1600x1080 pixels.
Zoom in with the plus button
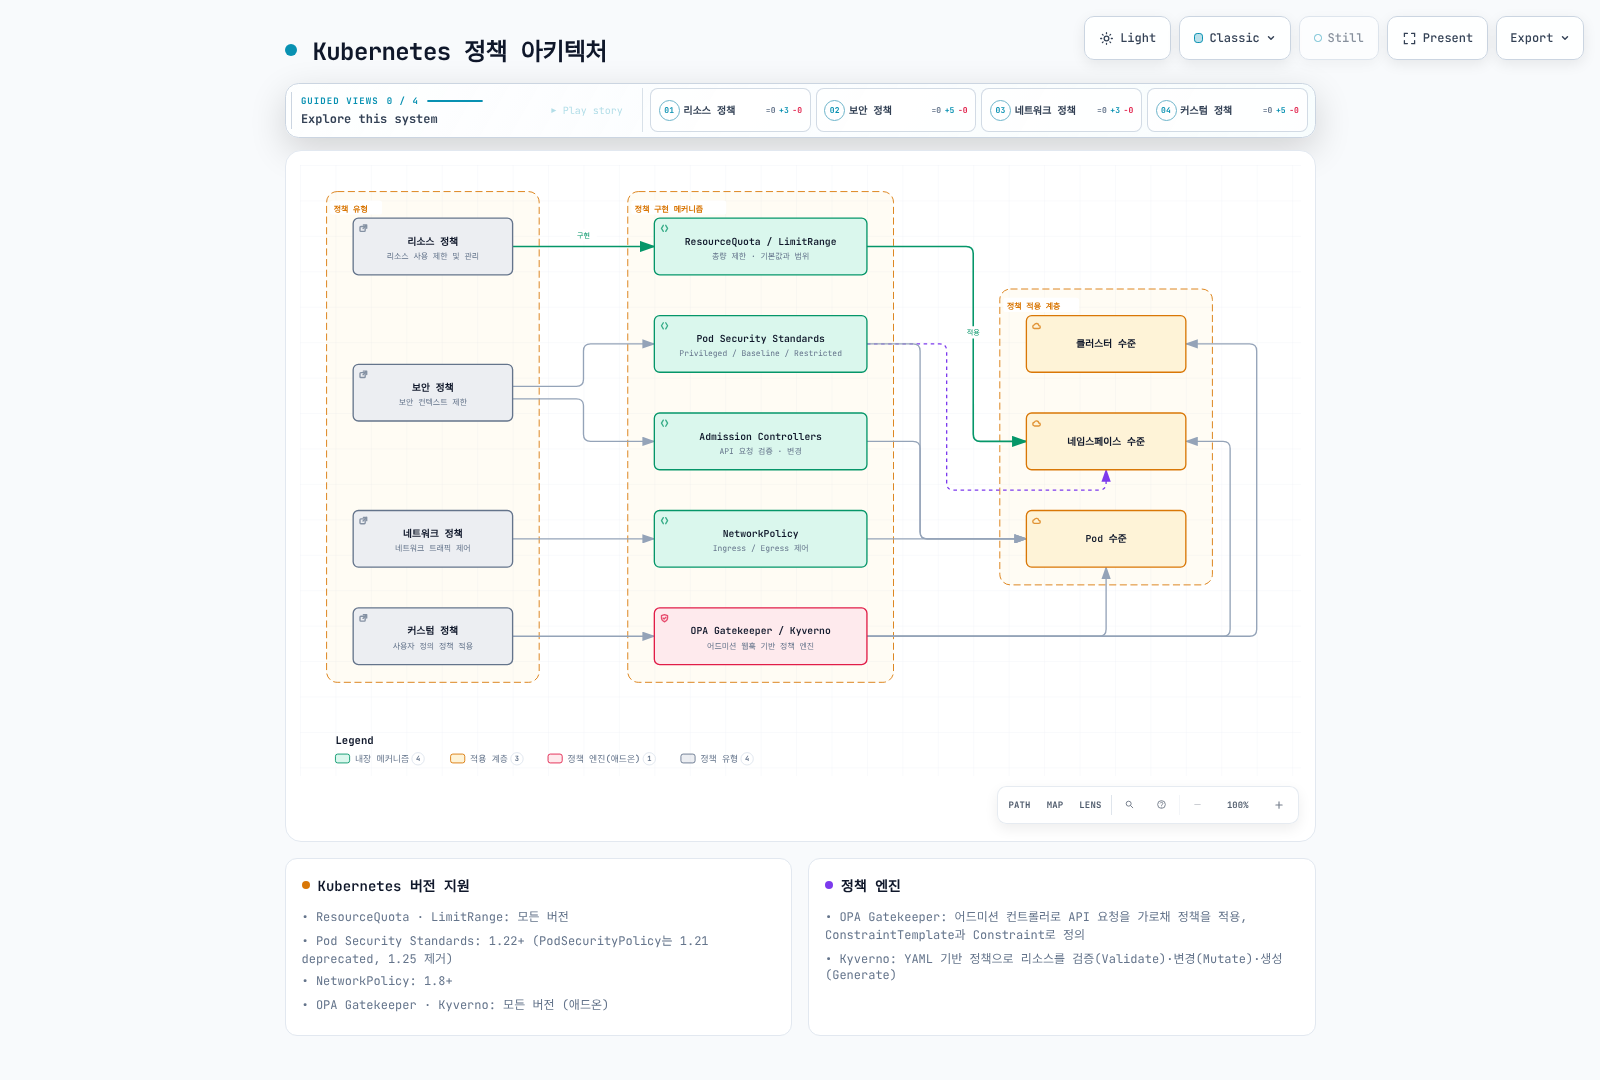[x=1278, y=805]
